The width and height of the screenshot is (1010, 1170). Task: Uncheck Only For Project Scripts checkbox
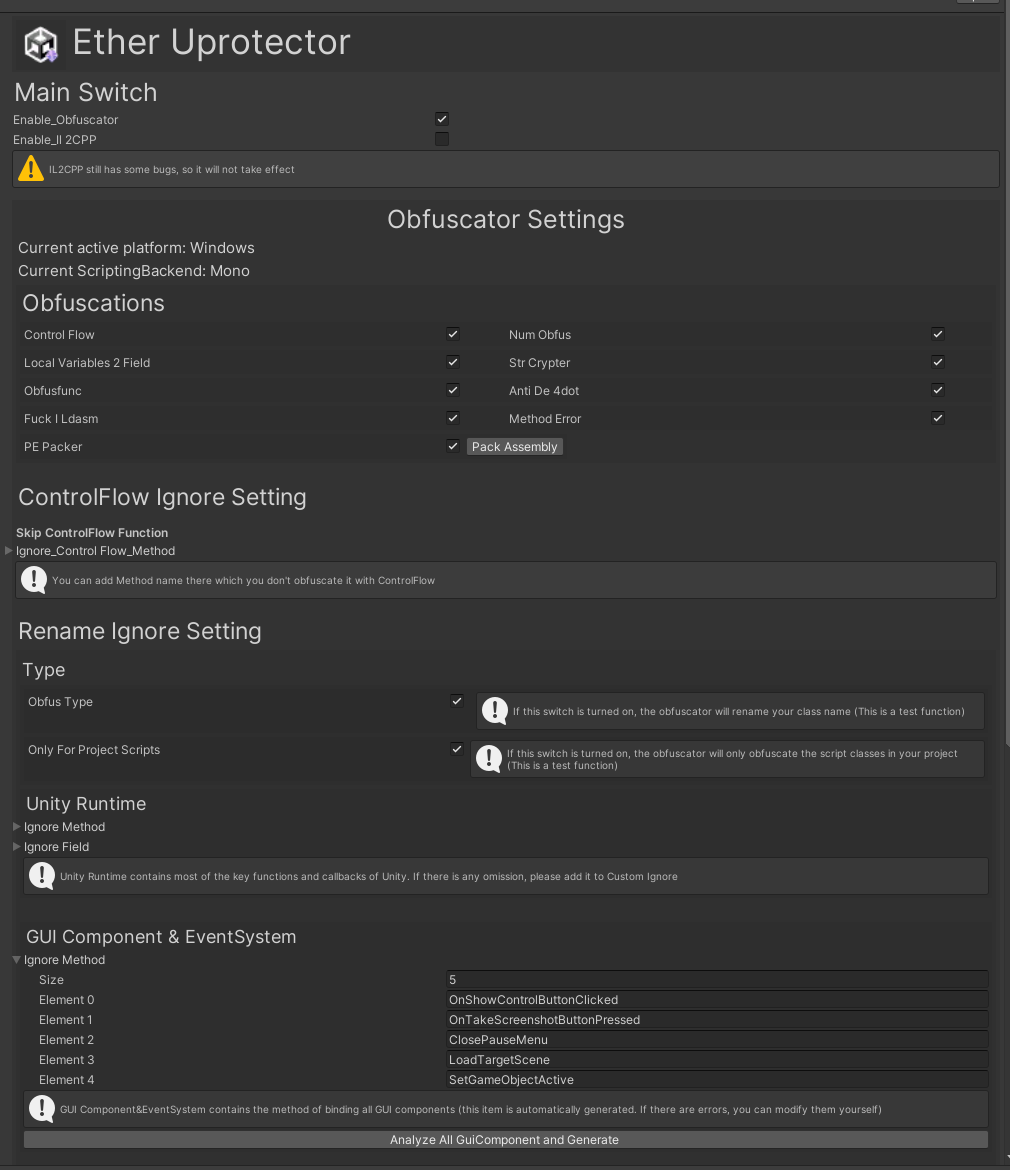point(457,748)
